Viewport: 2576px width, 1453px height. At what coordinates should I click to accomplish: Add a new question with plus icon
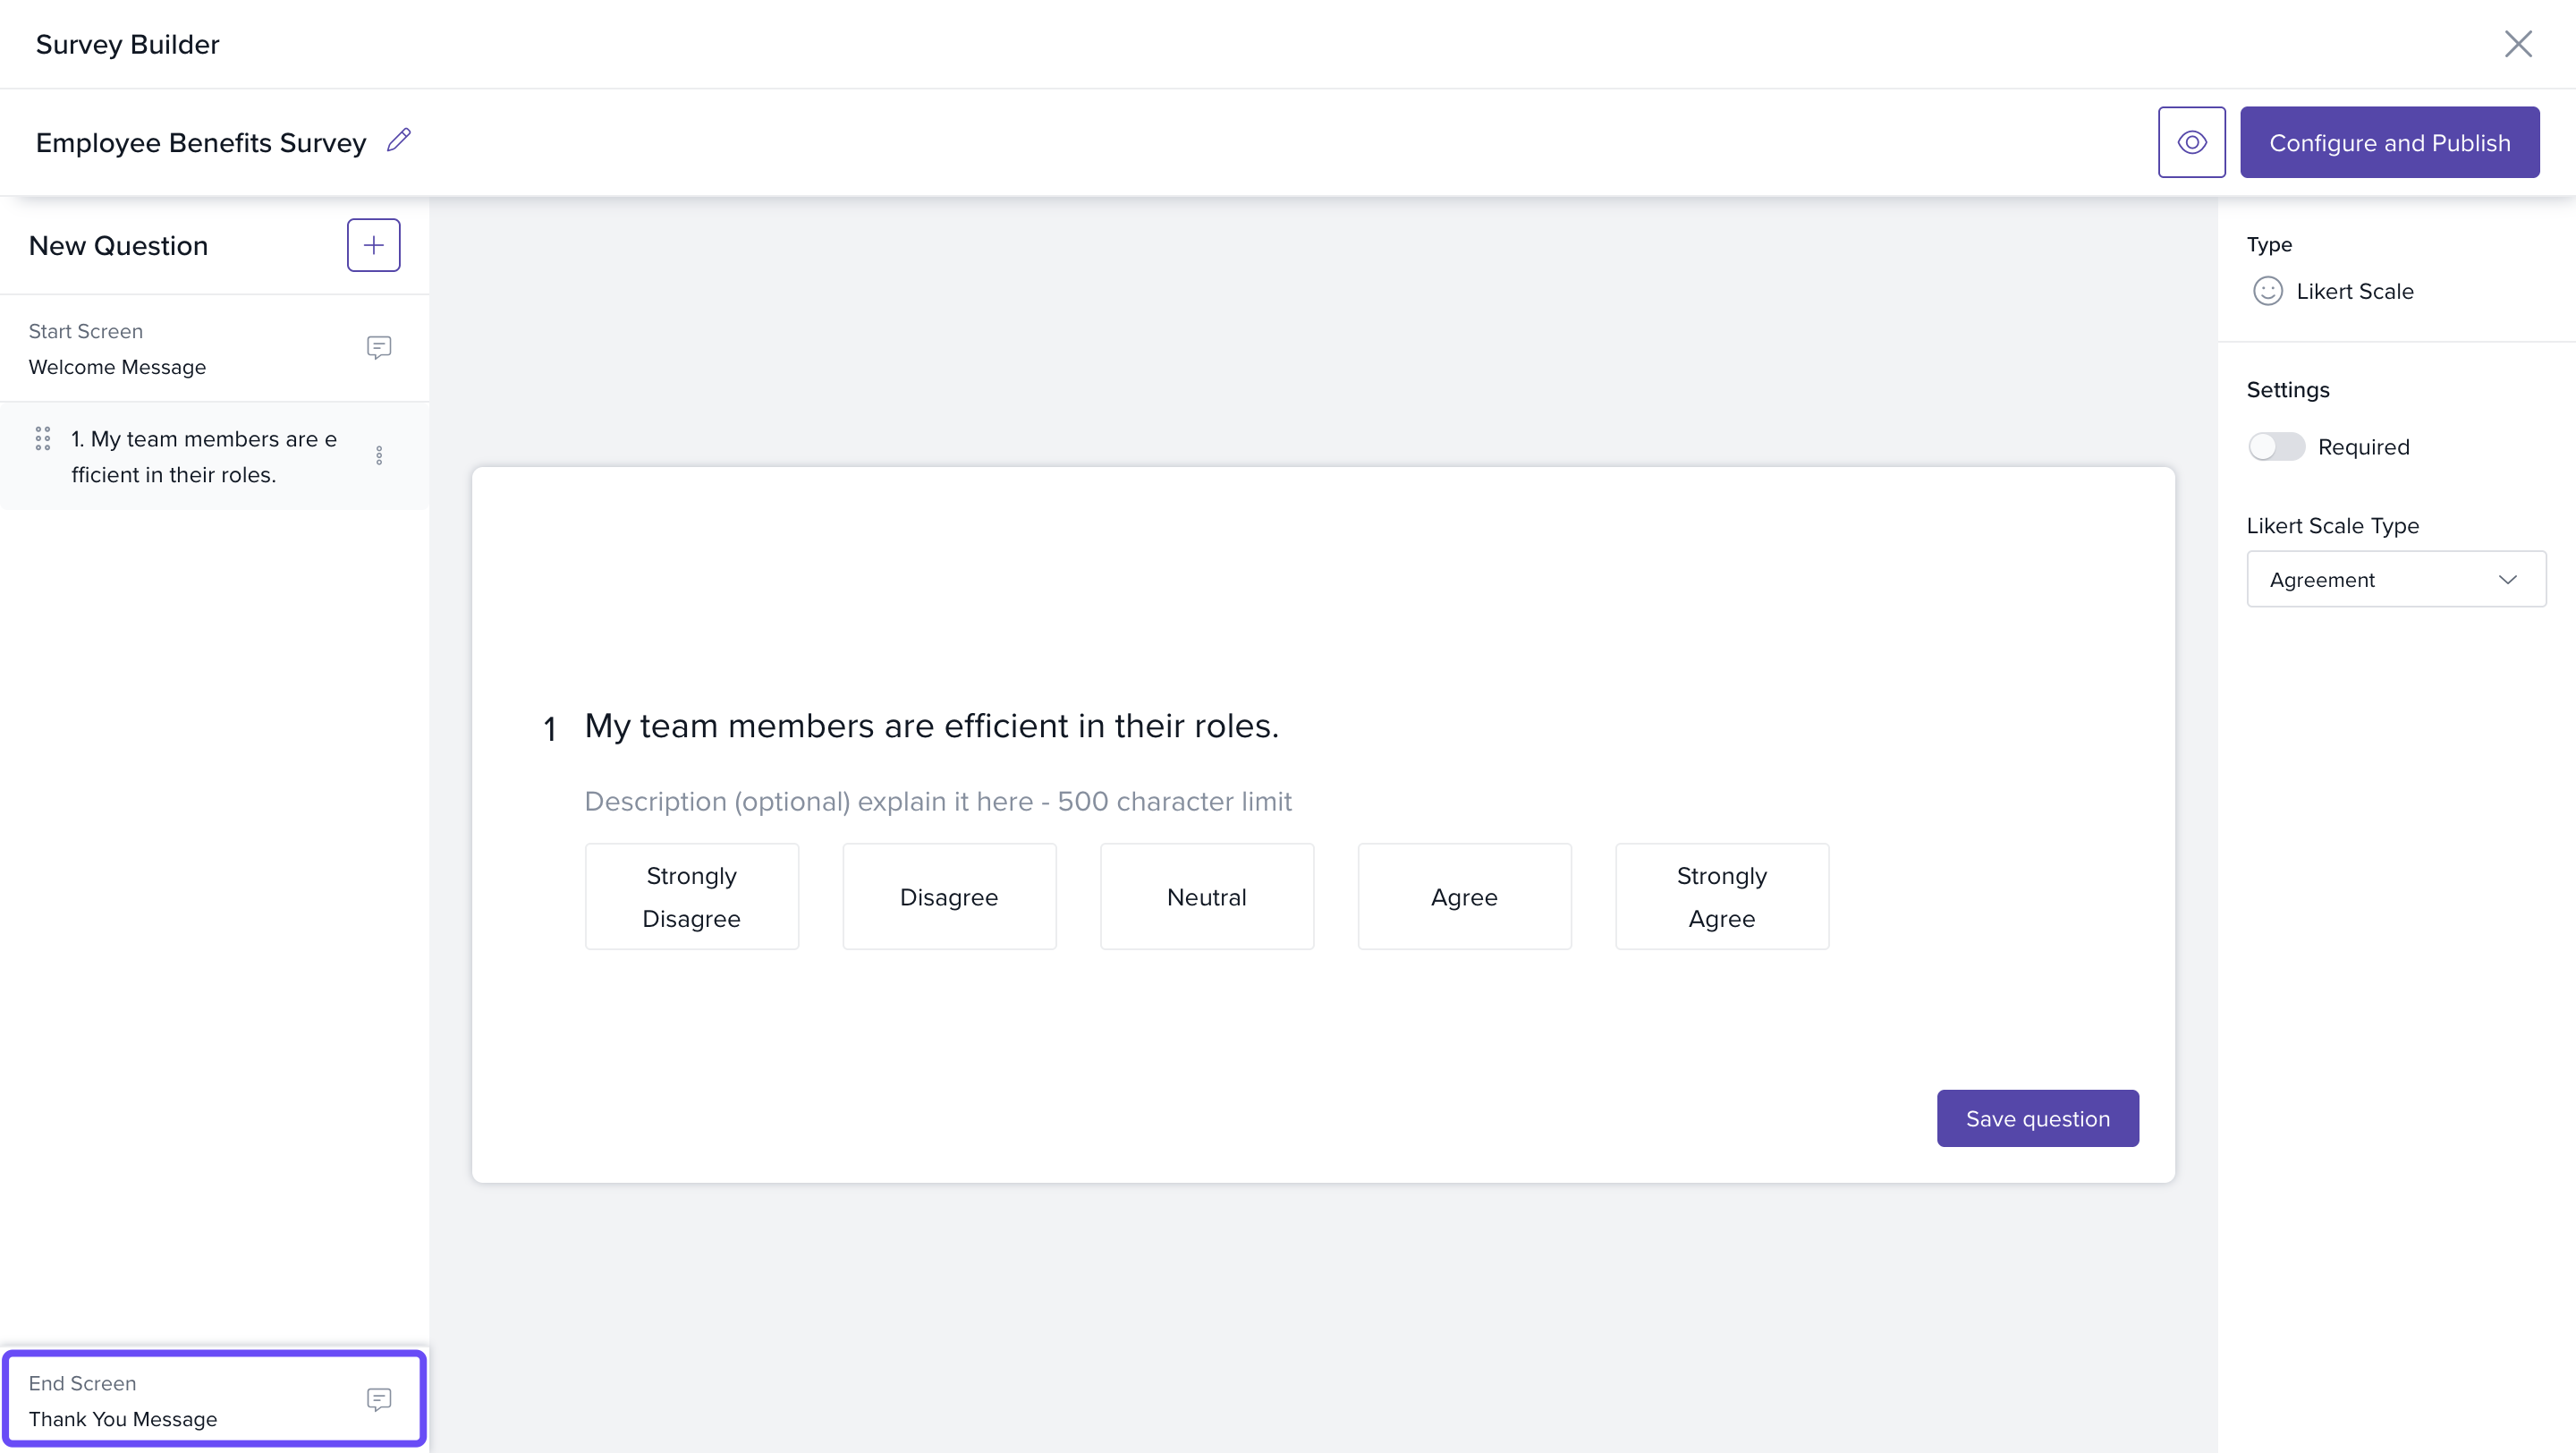point(373,245)
